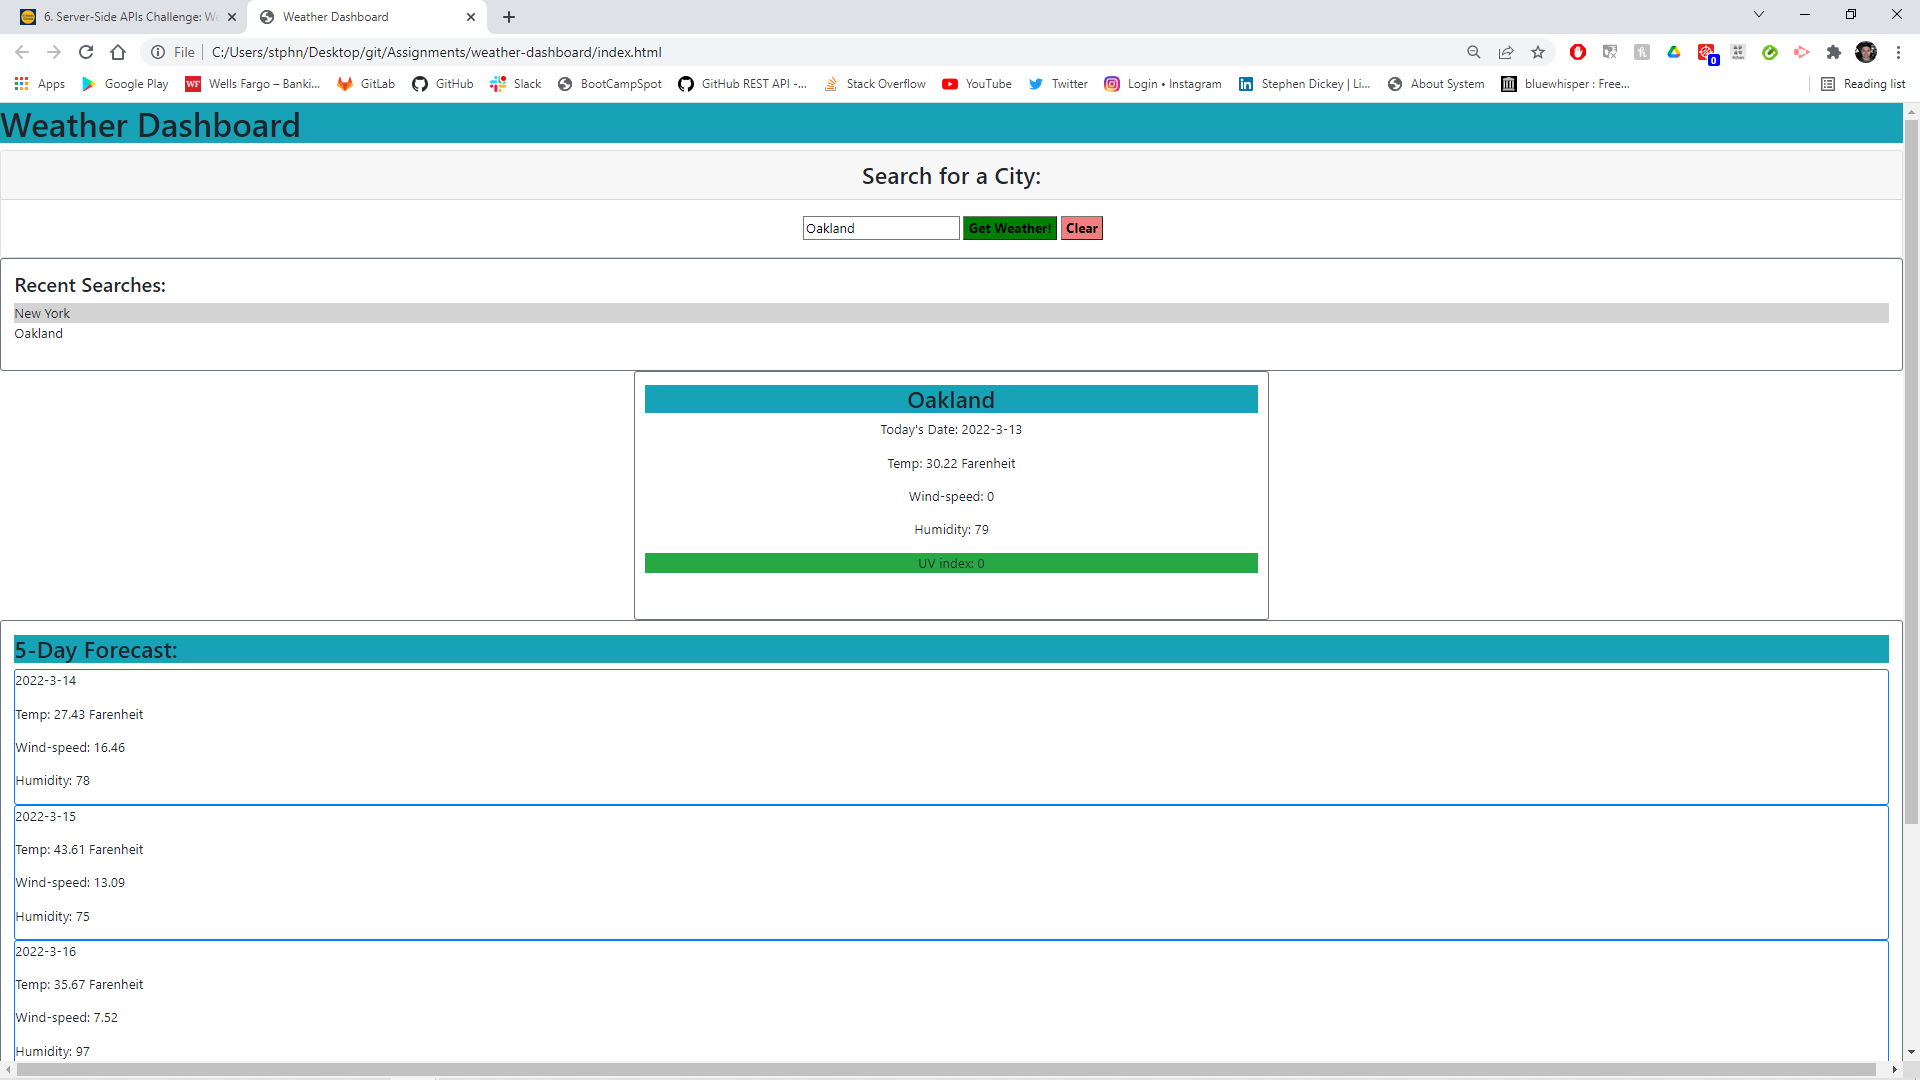Select New York from recent searches
Viewport: 1920px width, 1080px height.
click(x=42, y=313)
